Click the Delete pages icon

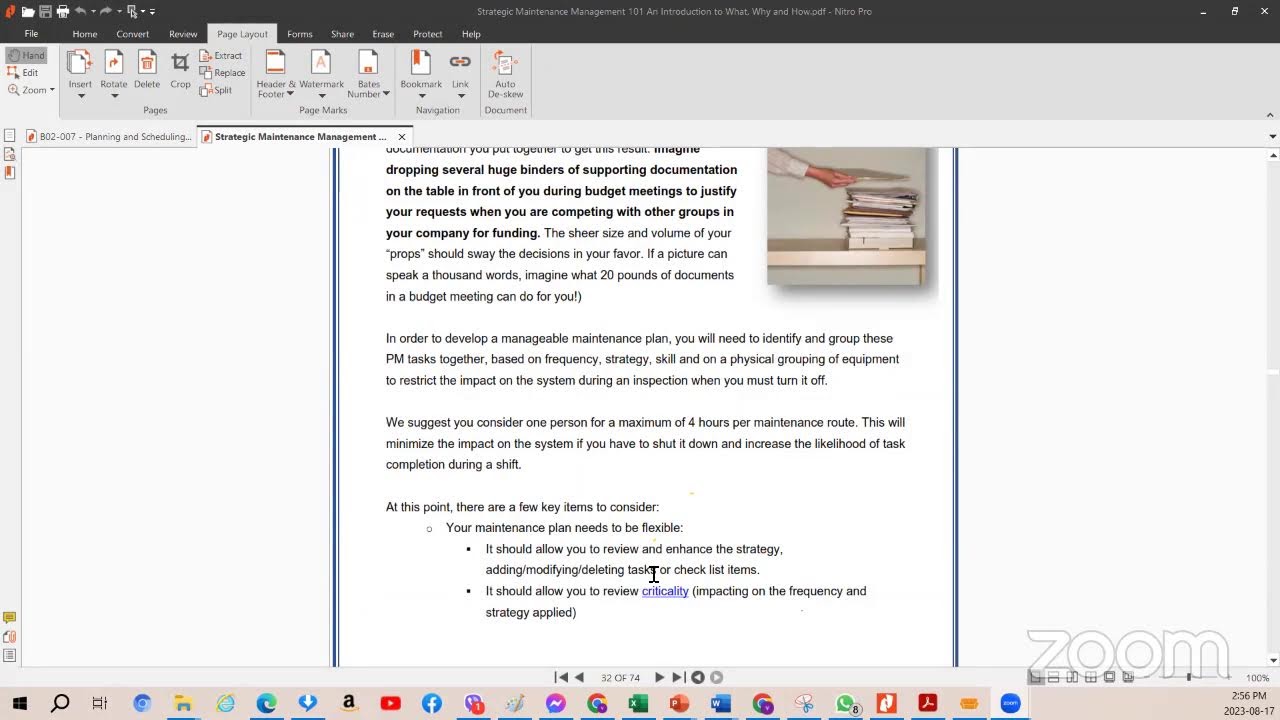147,62
